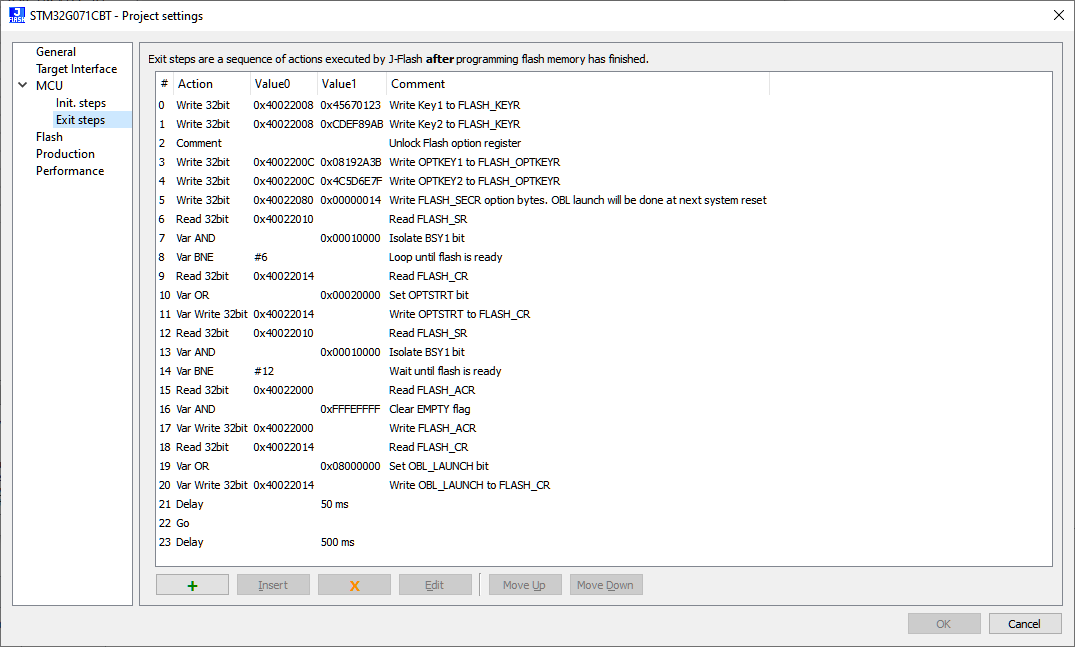Open the Target Interface settings page
This screenshot has width=1075, height=647.
(76, 69)
